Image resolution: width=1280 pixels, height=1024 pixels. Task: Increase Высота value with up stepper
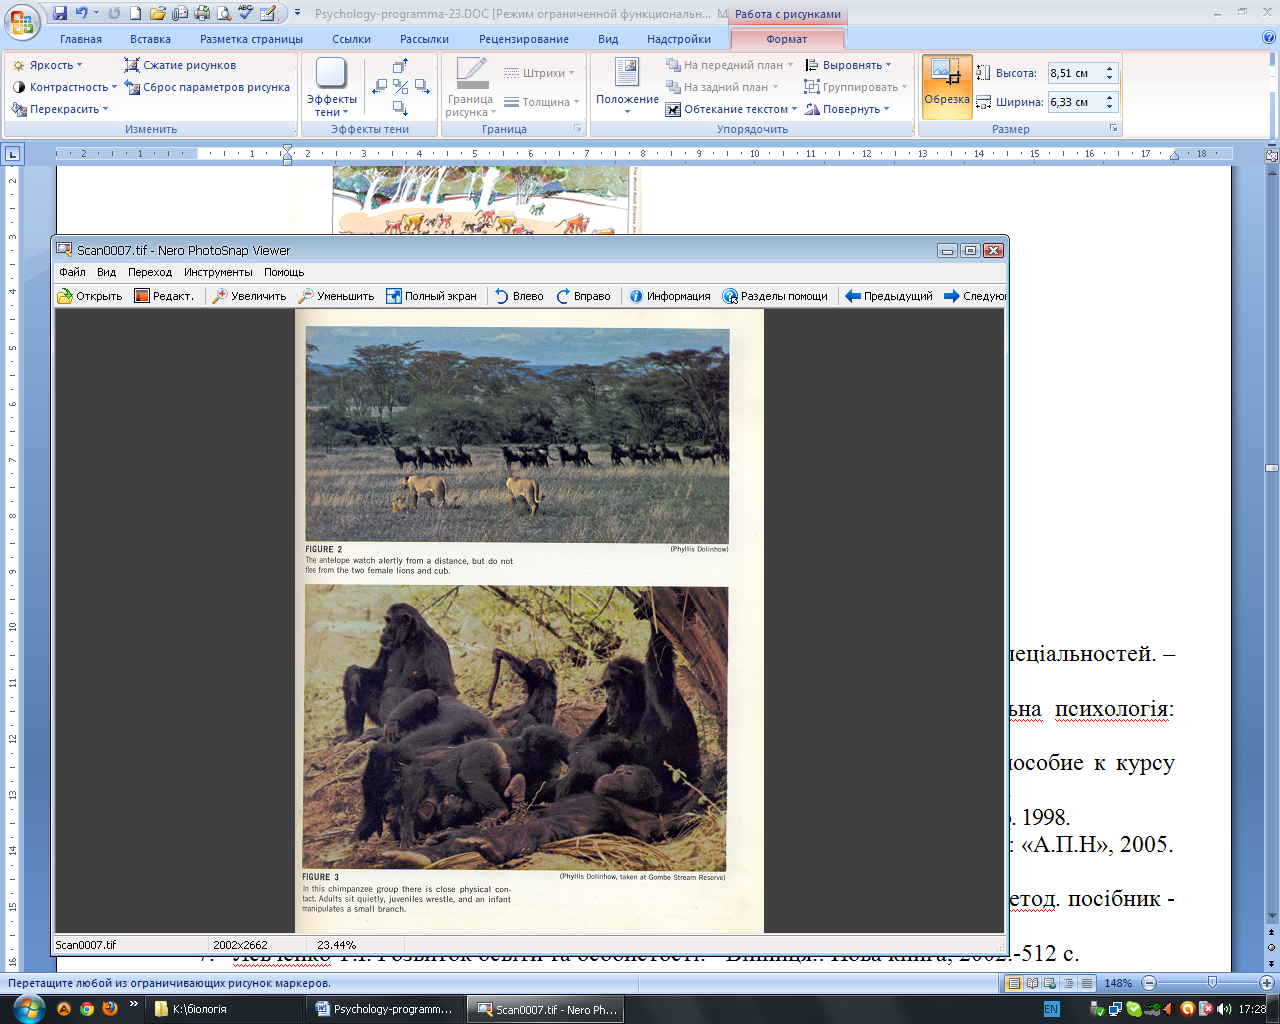[x=1109, y=68]
